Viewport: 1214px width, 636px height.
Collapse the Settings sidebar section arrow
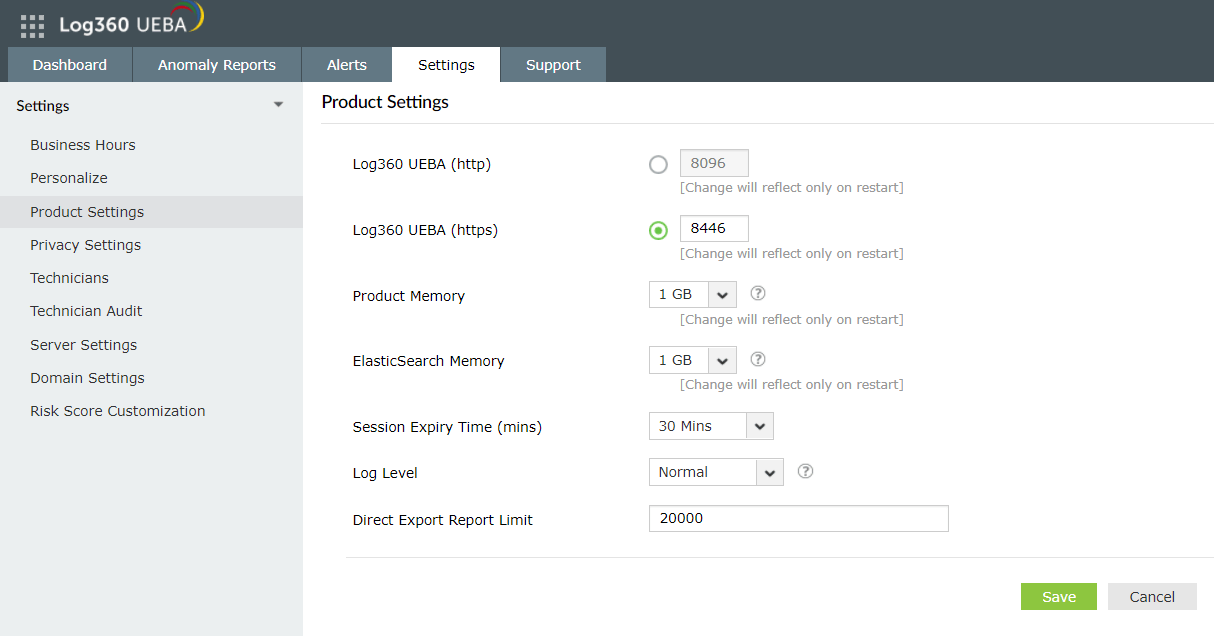[278, 105]
